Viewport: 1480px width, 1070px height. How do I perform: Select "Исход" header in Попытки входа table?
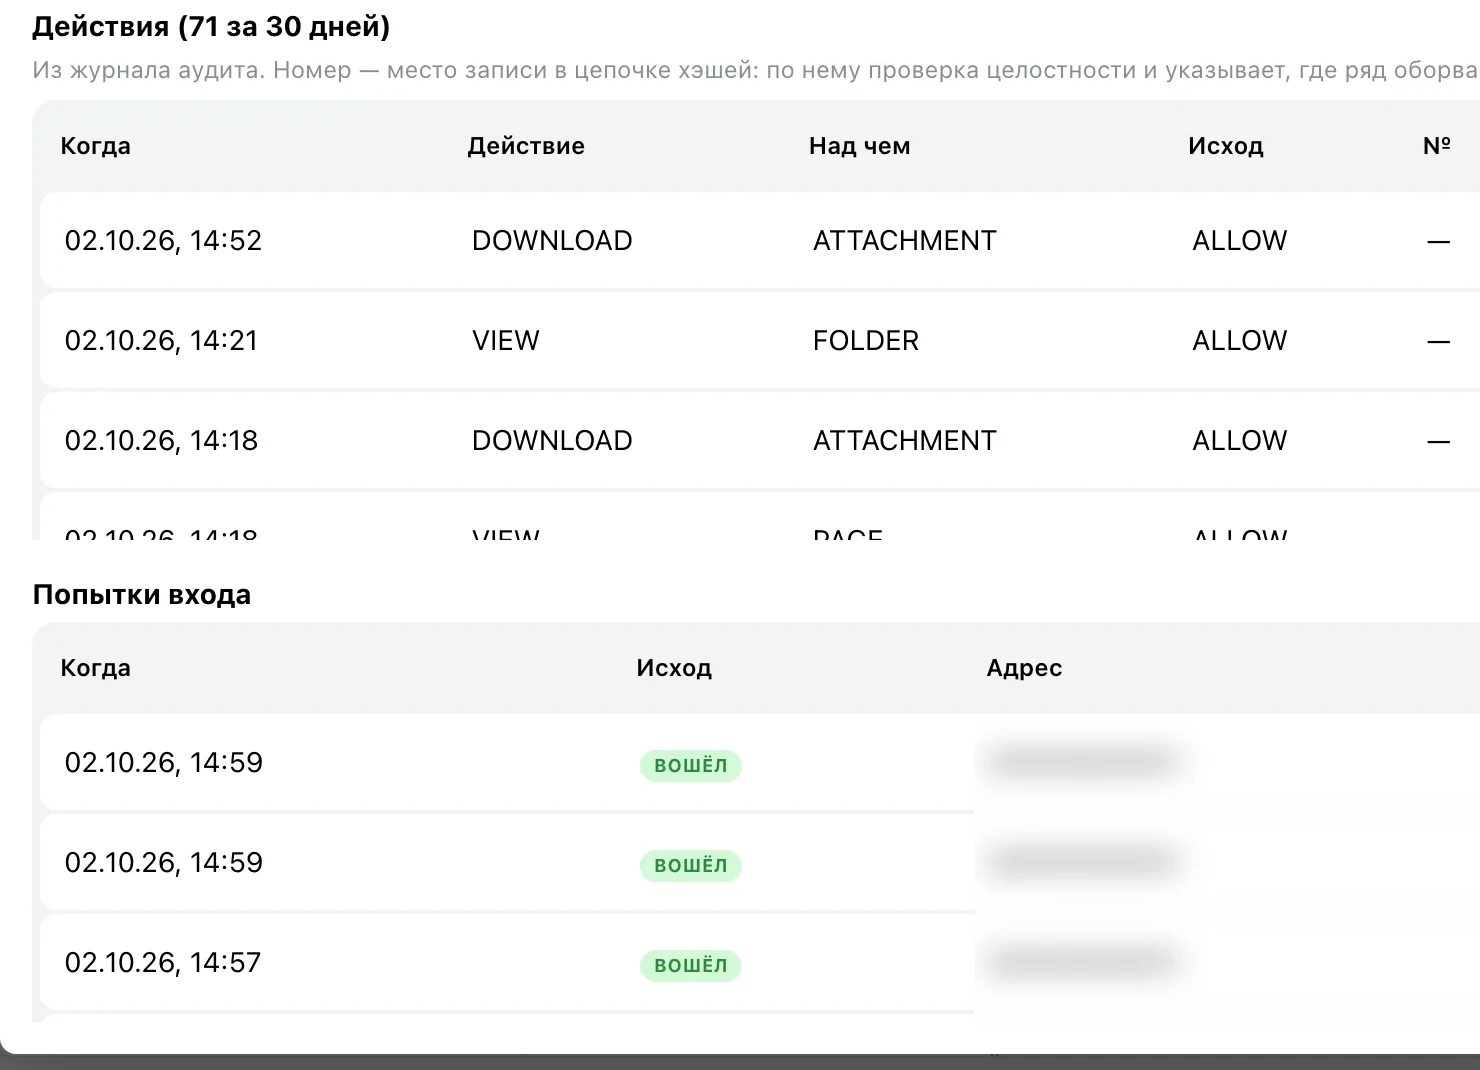tap(674, 668)
